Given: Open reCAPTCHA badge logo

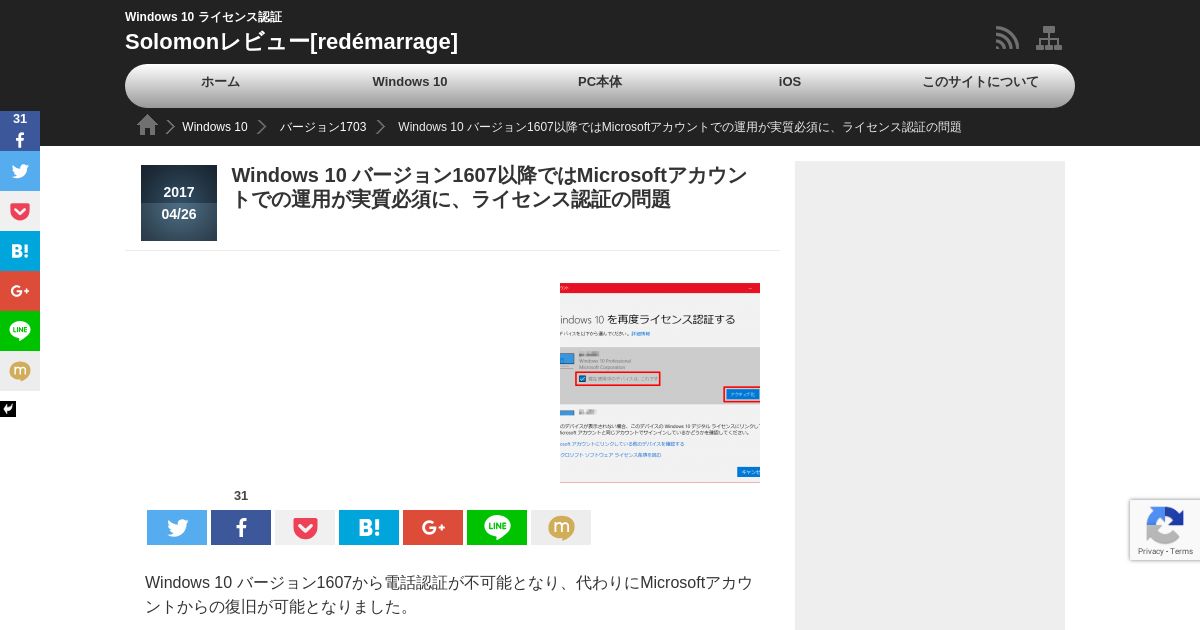Looking at the screenshot, I should pos(1165,524).
